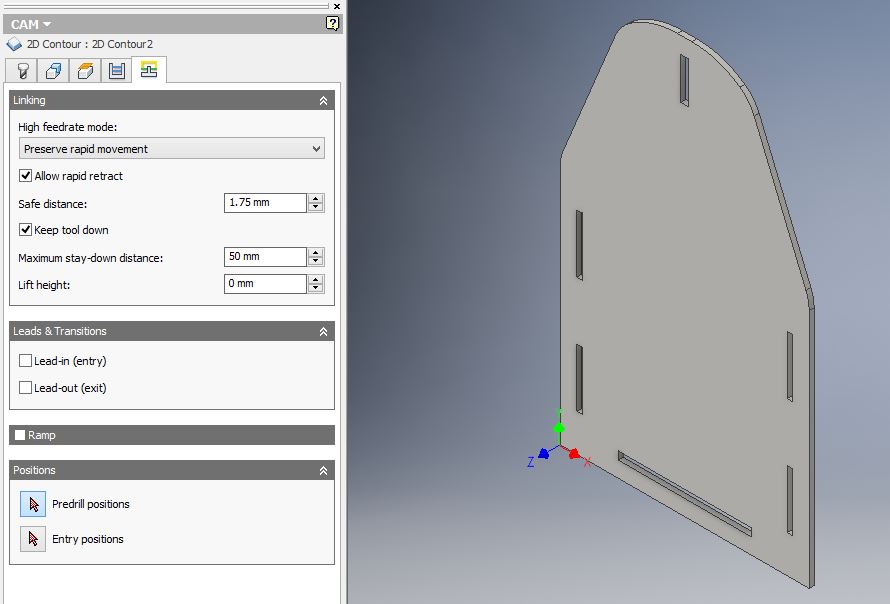Enable Lead-out (exit) checkbox

pos(26,388)
